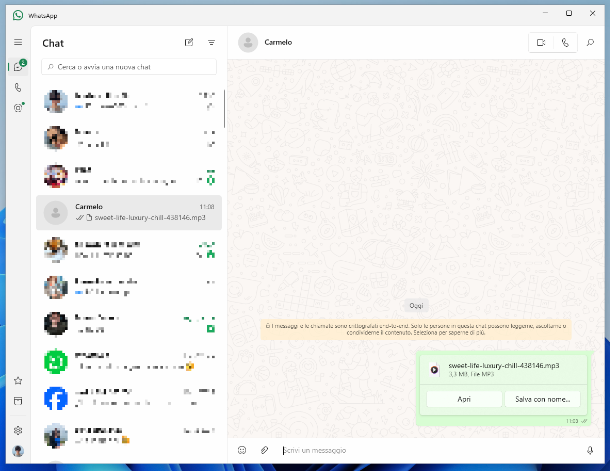Image resolution: width=610 pixels, height=471 pixels.
Task: Click the sweet-life-luxury-chill-438146.mp3 filename in the message
Action: [504, 366]
